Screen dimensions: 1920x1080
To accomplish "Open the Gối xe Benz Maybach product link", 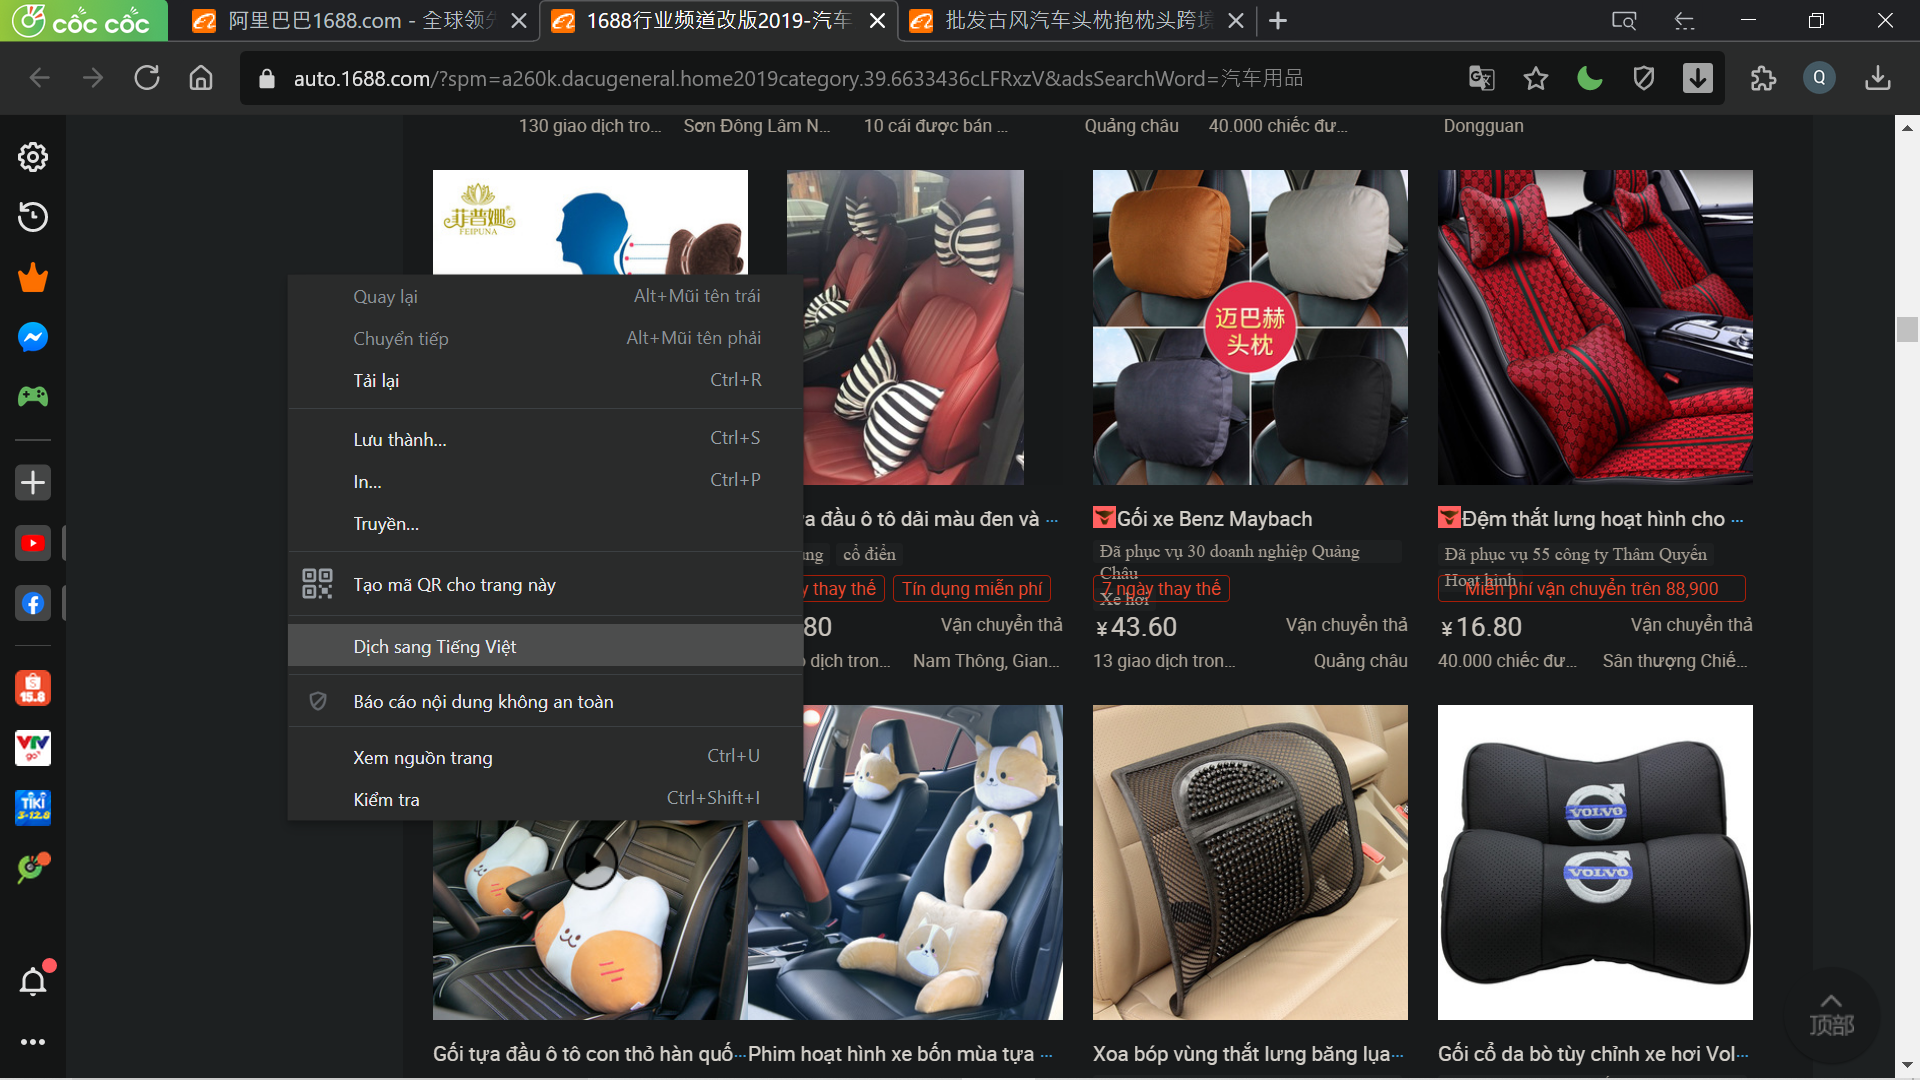I will point(1214,518).
